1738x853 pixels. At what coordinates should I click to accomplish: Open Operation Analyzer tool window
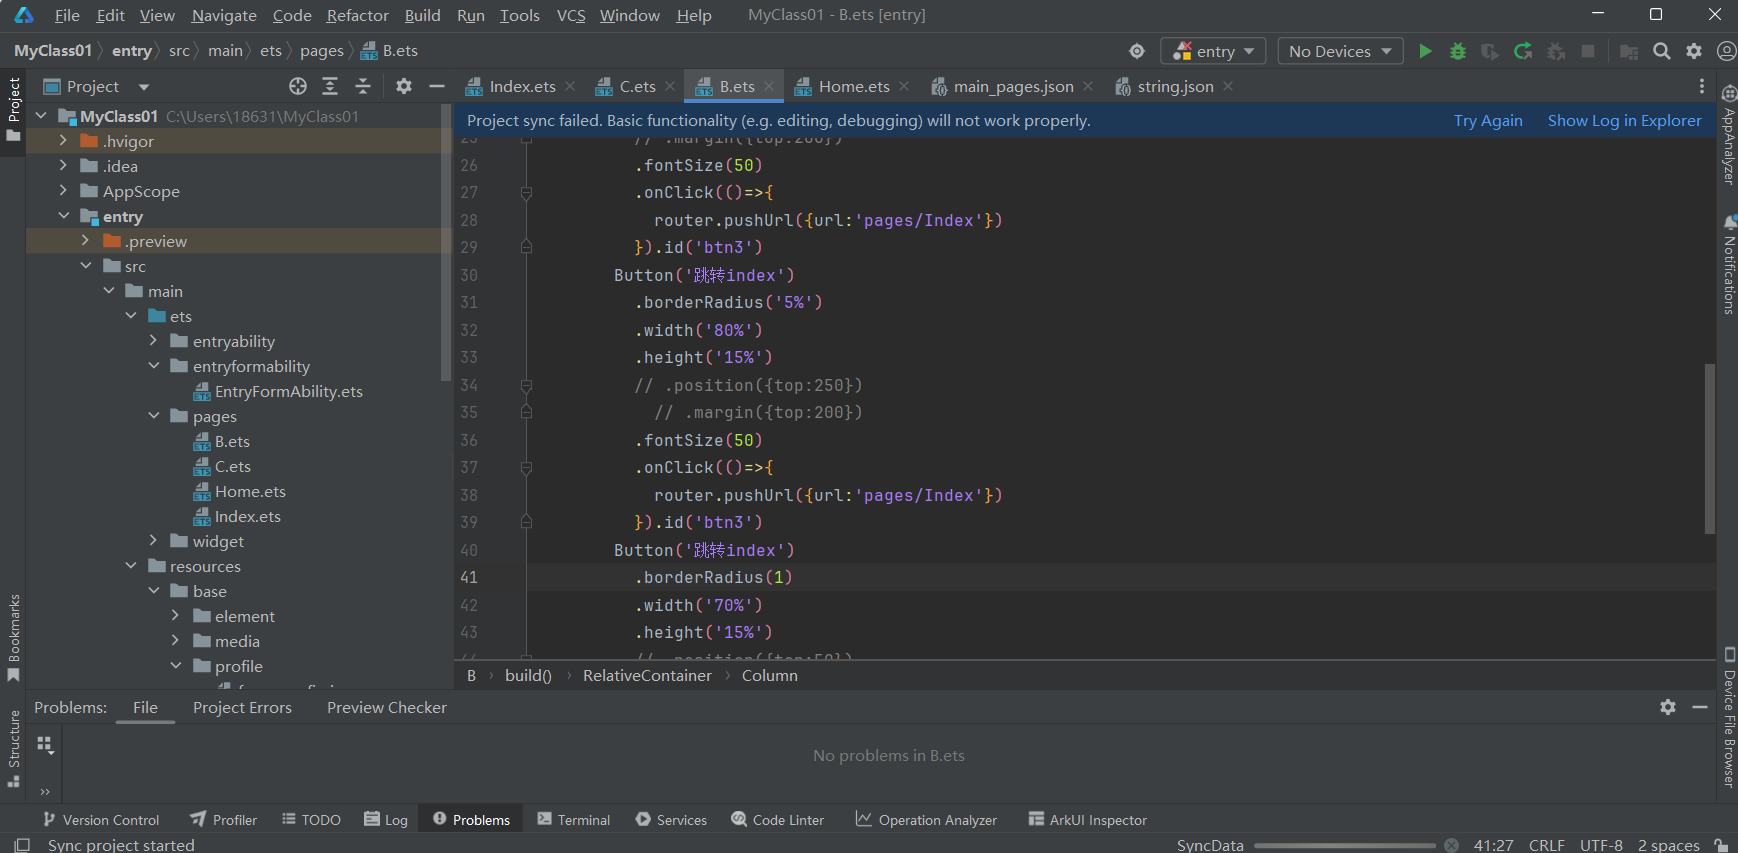click(x=926, y=819)
